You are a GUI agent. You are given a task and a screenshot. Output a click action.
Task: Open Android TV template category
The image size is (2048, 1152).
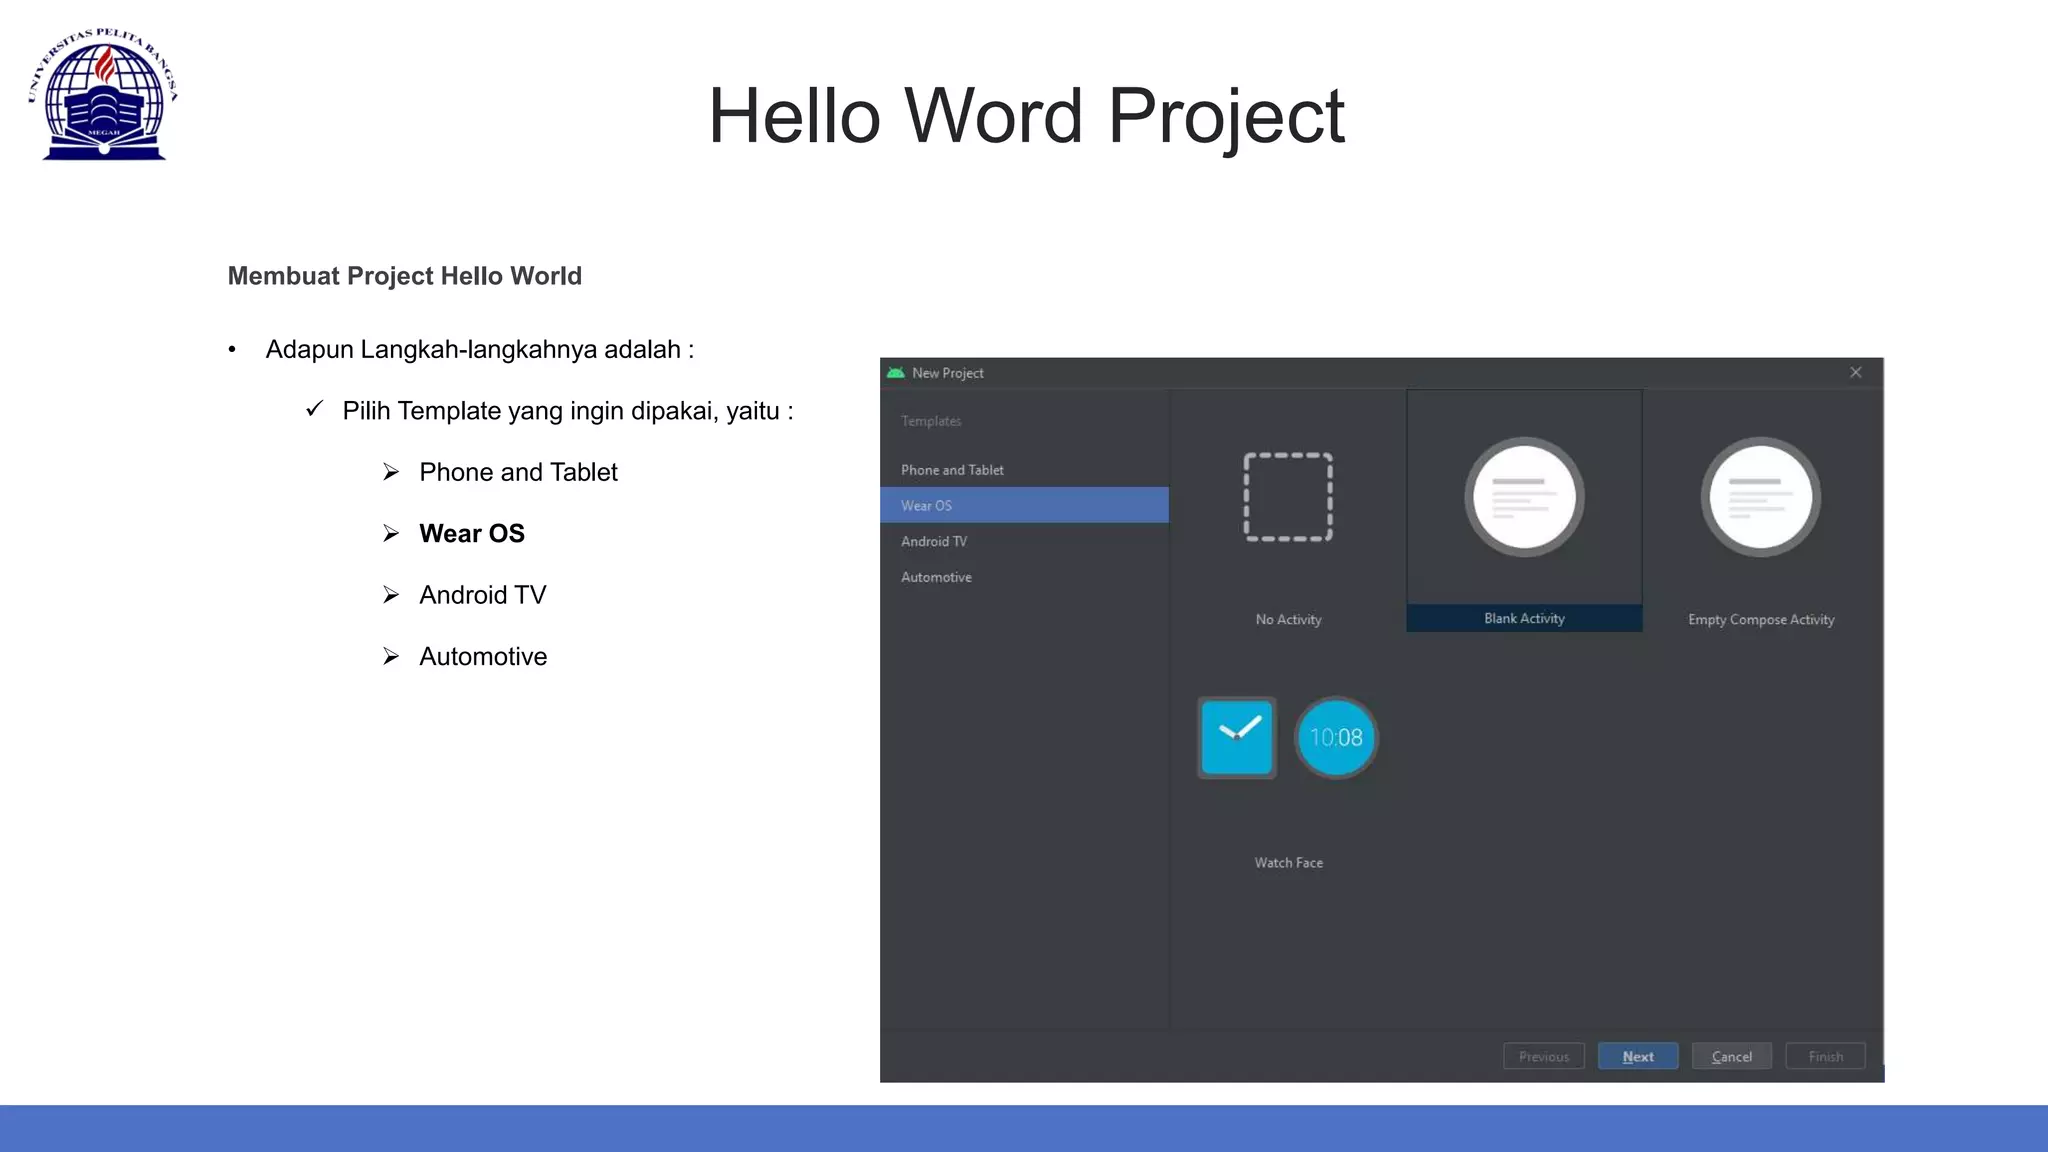click(934, 541)
